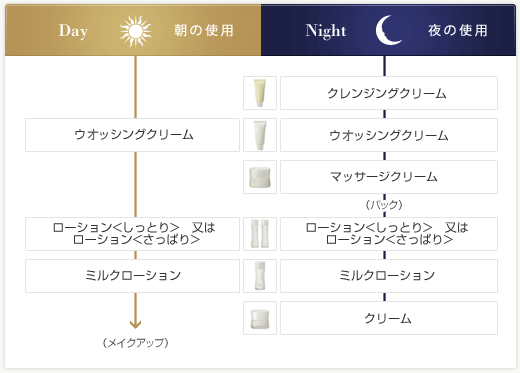Click the two lotion bottles image
This screenshot has width=520, height=373.
click(x=260, y=234)
